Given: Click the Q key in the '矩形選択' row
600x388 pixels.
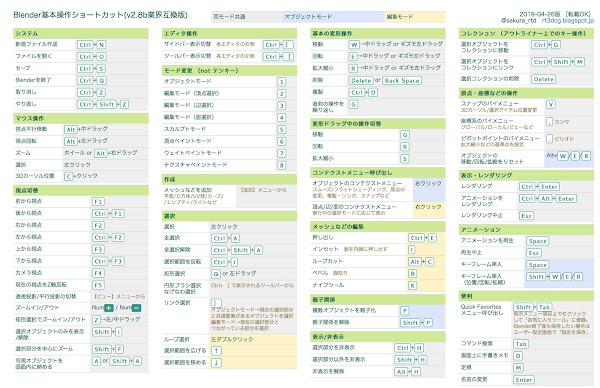Looking at the screenshot, I should [216, 274].
